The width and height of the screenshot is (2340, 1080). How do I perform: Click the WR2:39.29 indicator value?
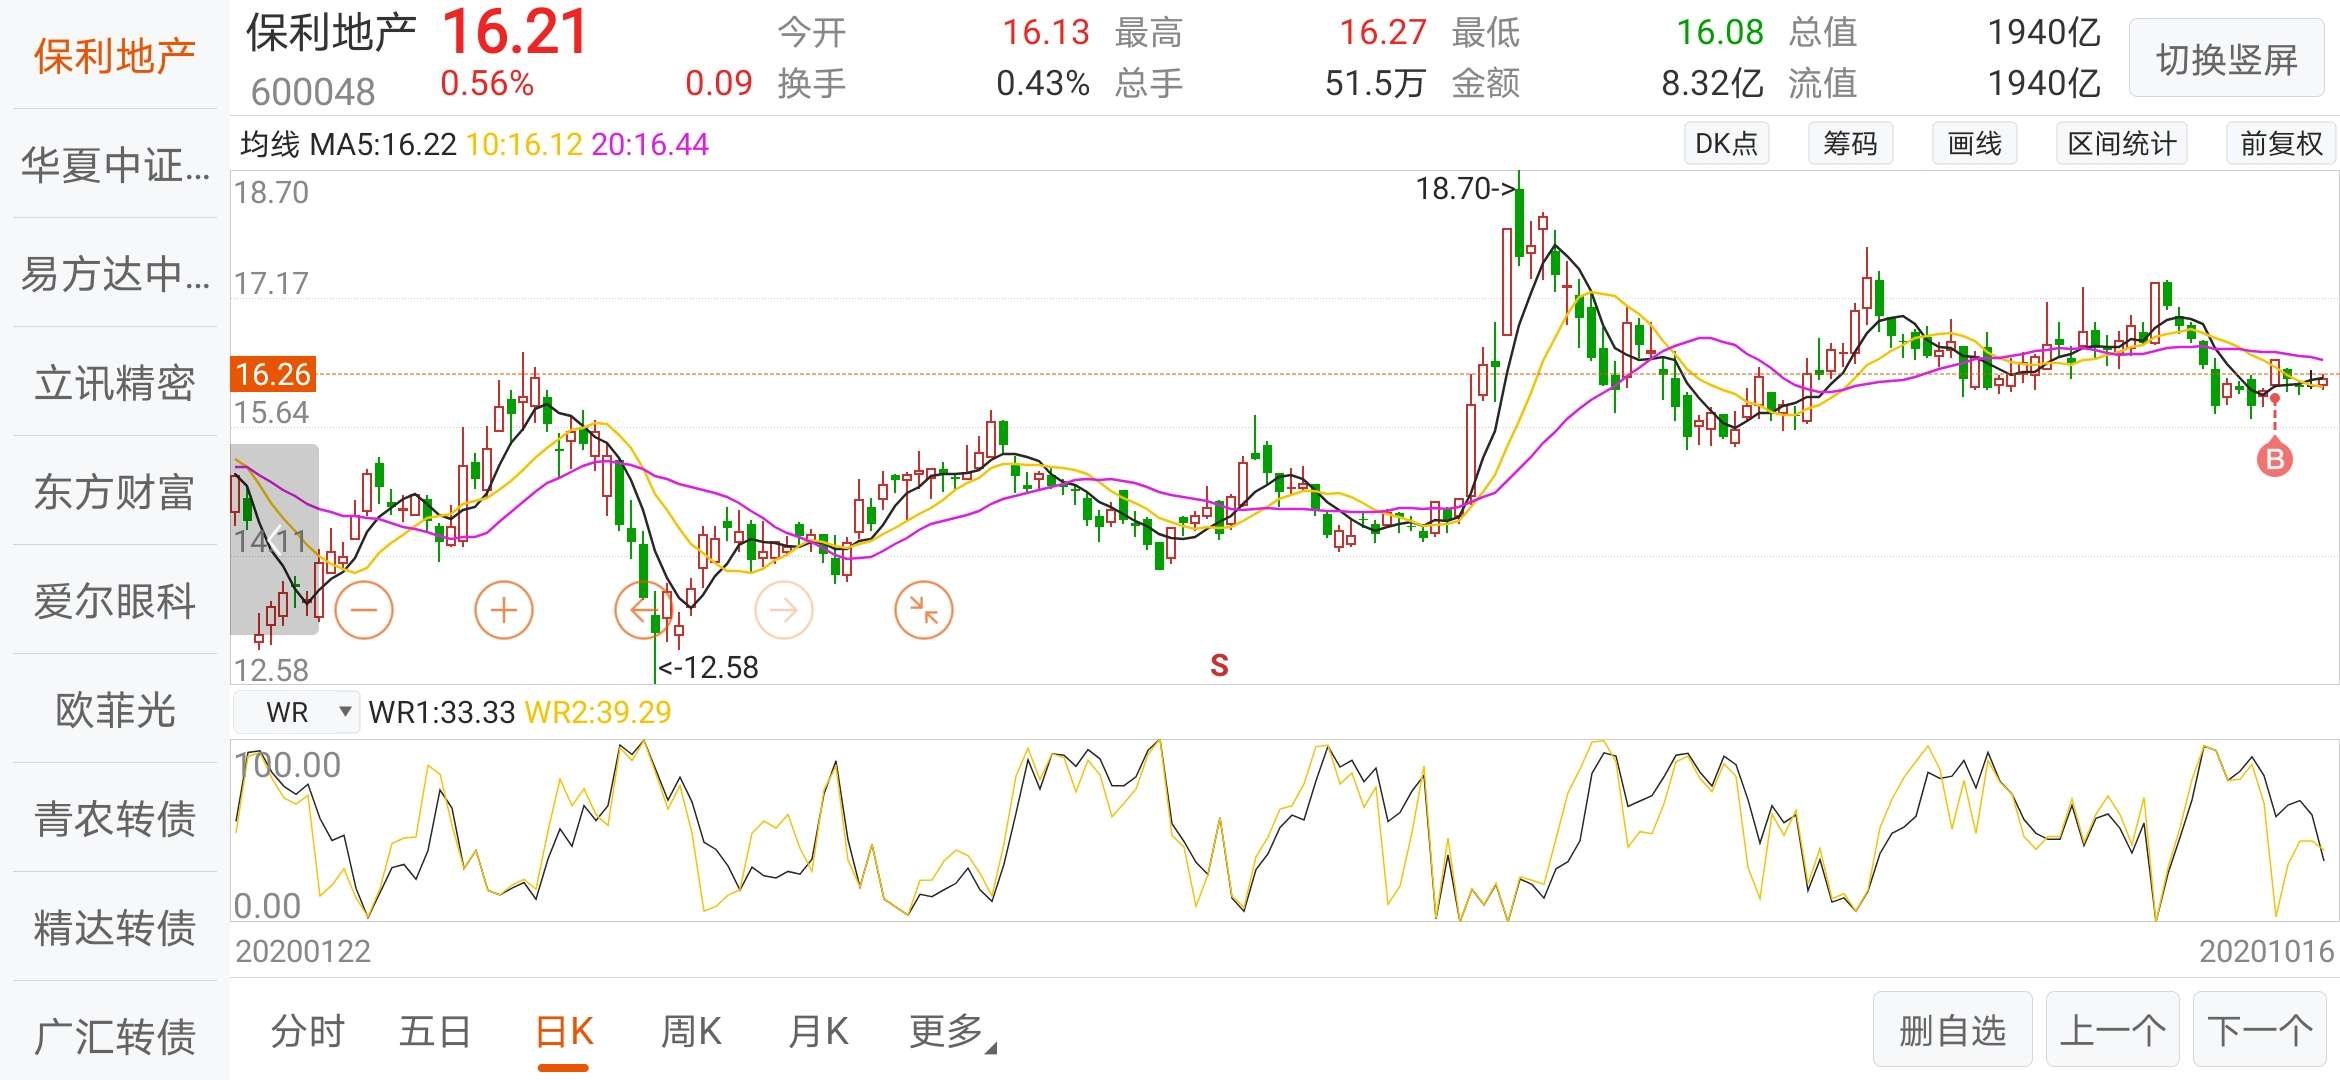[598, 712]
